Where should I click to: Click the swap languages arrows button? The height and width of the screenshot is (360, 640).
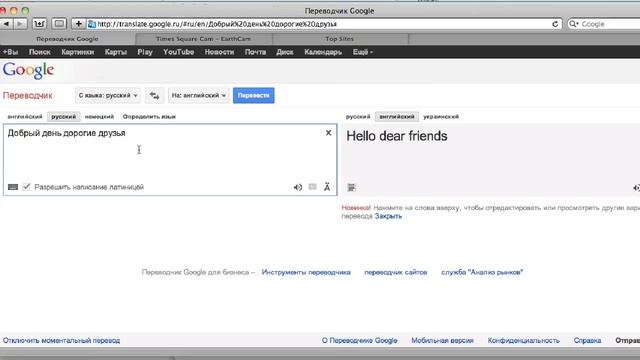point(154,96)
